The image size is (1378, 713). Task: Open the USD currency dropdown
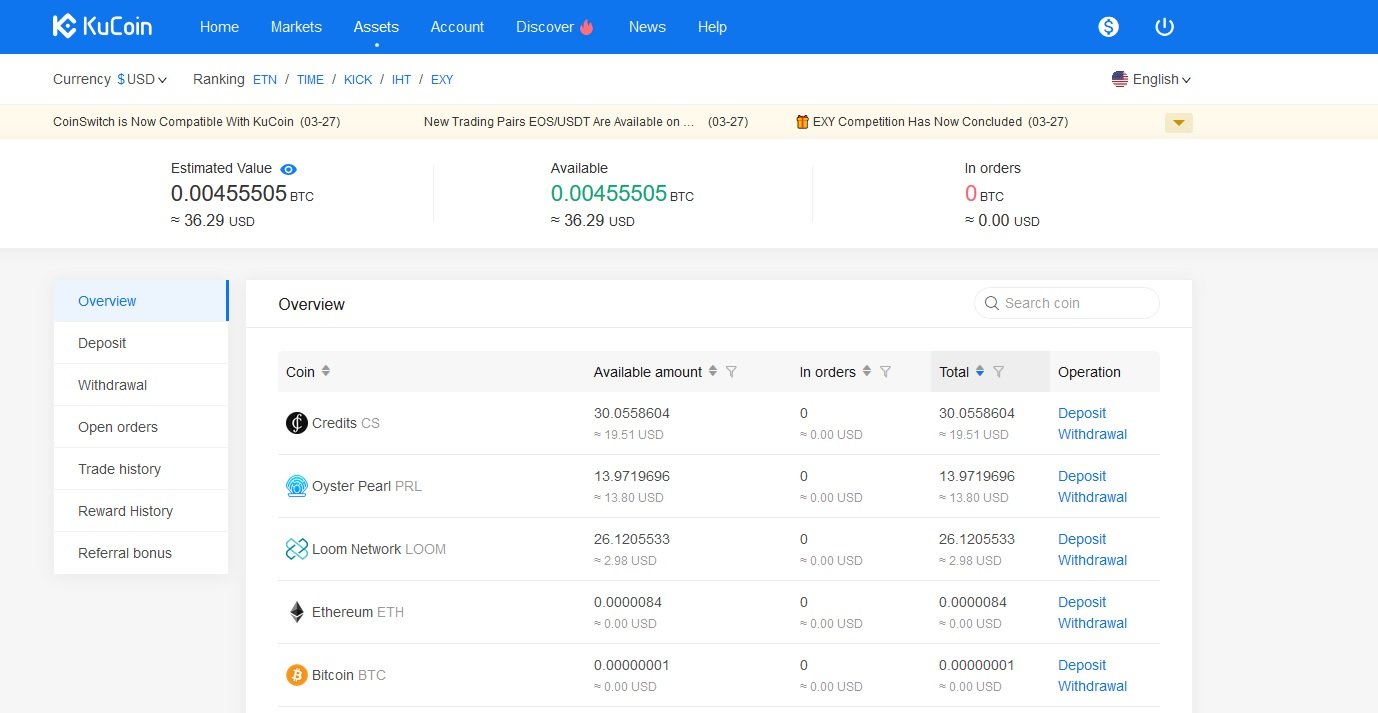(142, 79)
